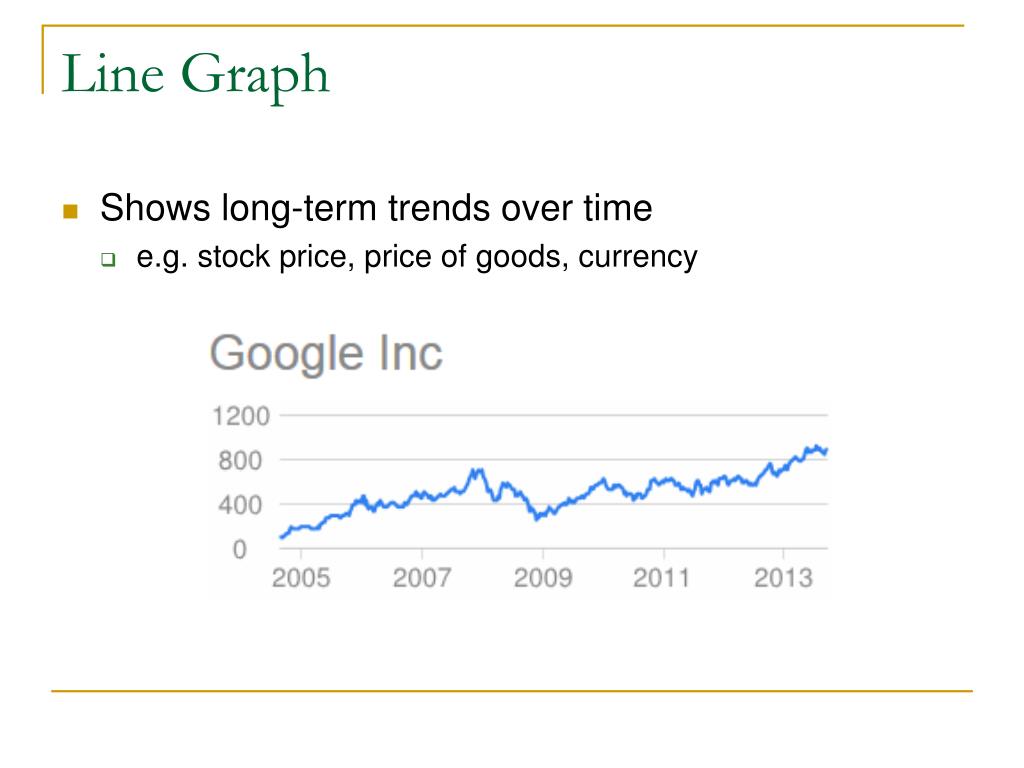Viewport: 1024px width, 768px height.
Task: Select the 2013 x-axis year label
Action: [783, 578]
